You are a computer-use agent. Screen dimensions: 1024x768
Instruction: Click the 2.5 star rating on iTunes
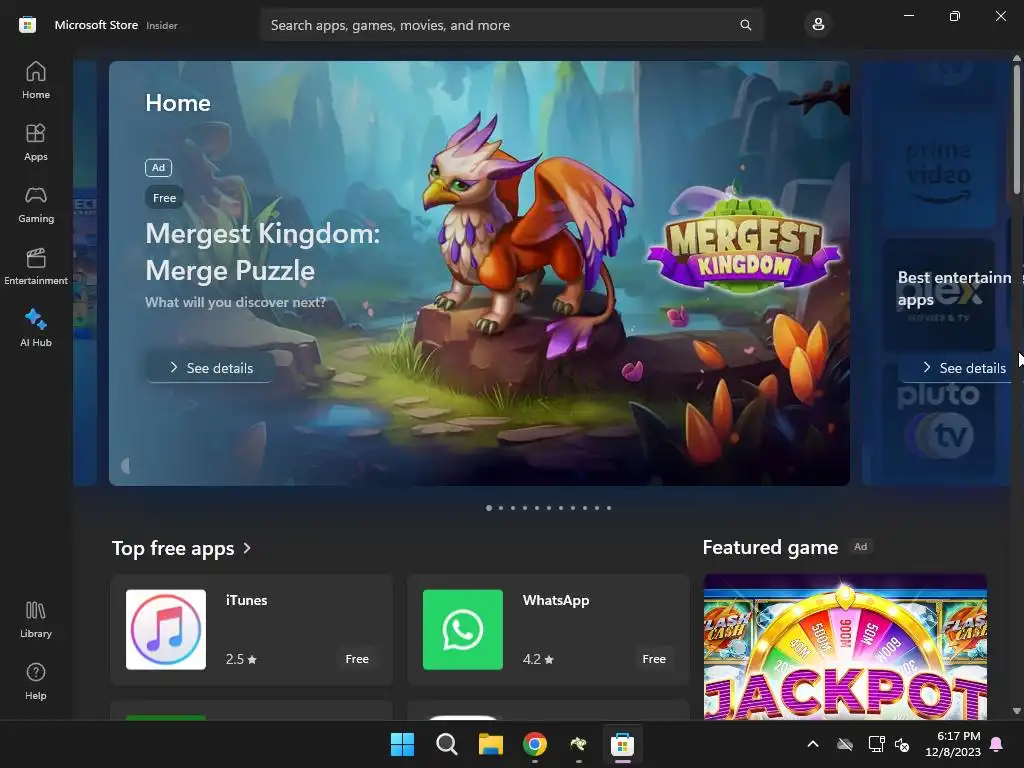(x=241, y=659)
